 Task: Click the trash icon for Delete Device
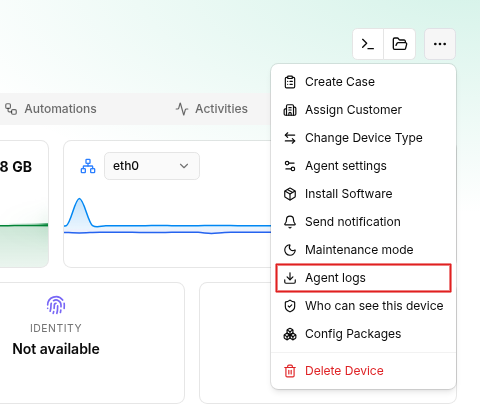[x=290, y=371]
